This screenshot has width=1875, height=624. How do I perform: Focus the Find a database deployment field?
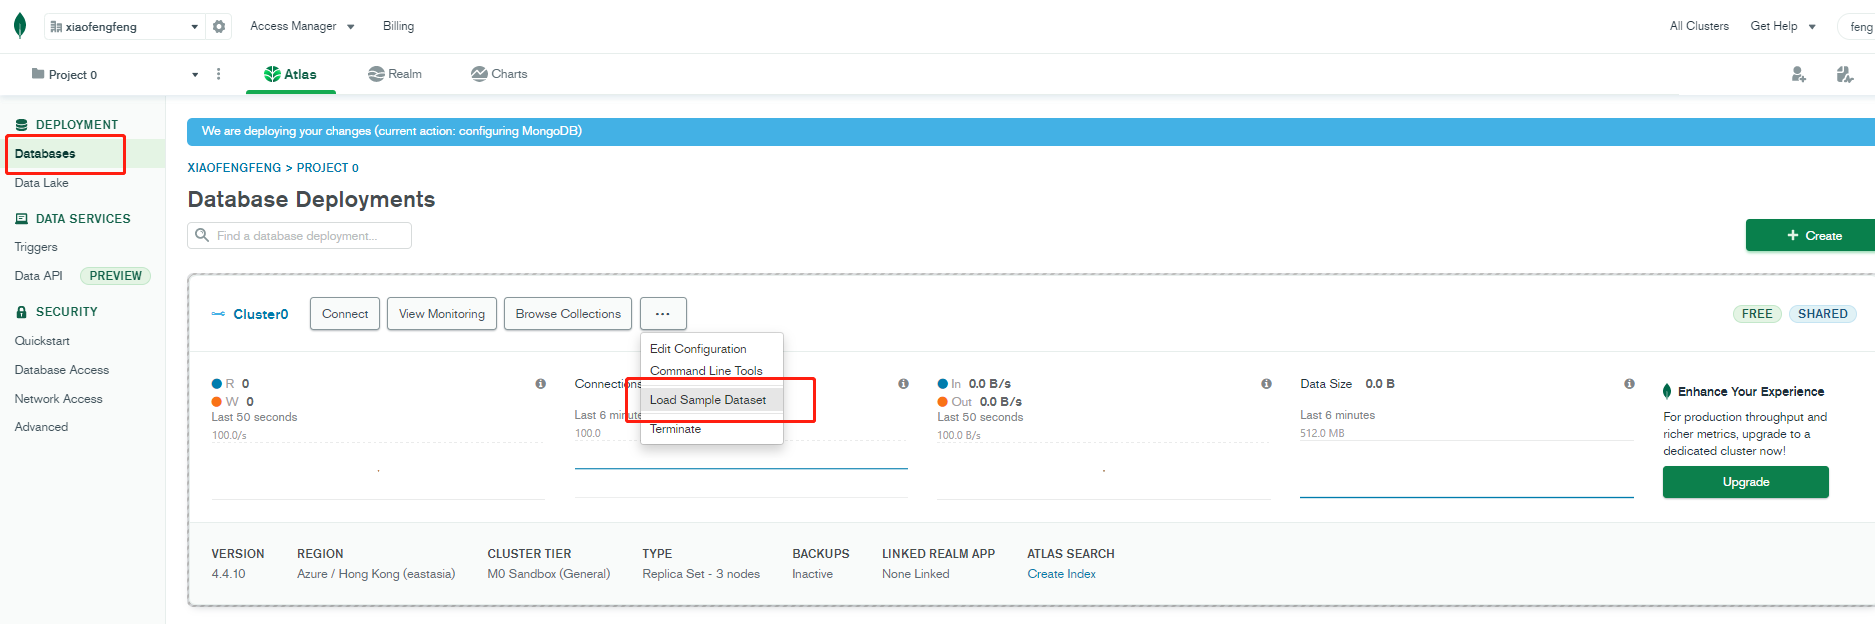pos(299,236)
